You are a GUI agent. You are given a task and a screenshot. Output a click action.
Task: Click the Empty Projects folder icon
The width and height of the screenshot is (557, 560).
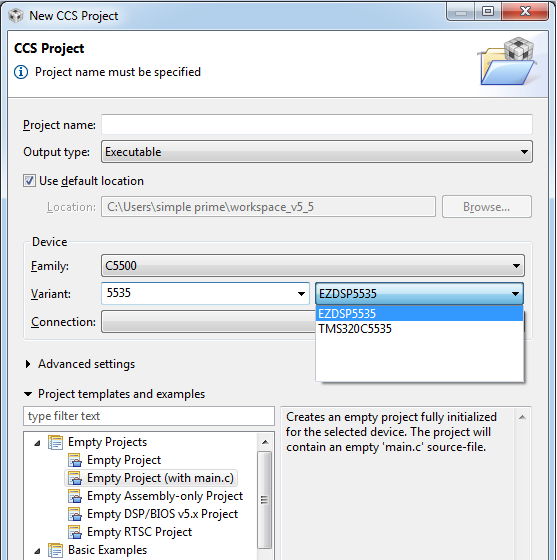pos(55,442)
